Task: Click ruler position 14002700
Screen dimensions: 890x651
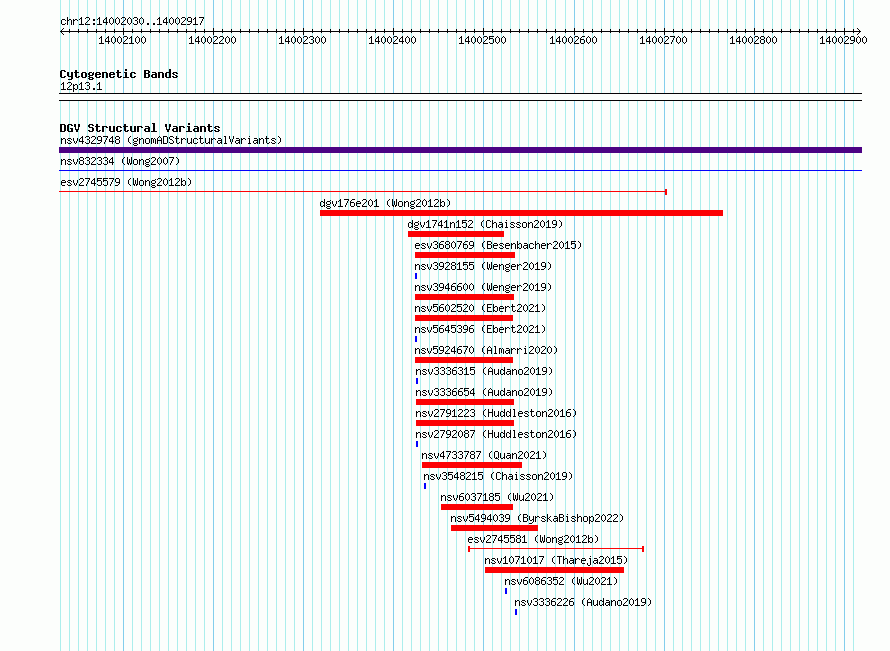Action: coord(664,40)
